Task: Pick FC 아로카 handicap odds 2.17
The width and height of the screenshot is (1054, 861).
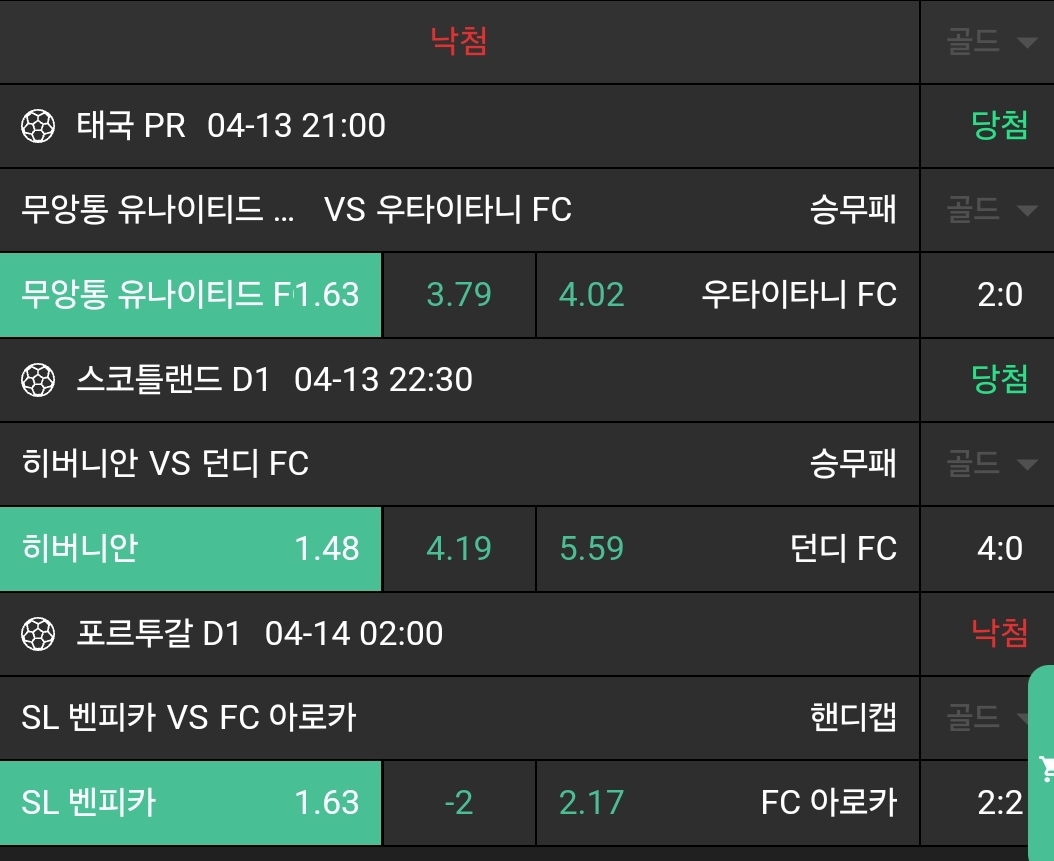Action: point(727,803)
